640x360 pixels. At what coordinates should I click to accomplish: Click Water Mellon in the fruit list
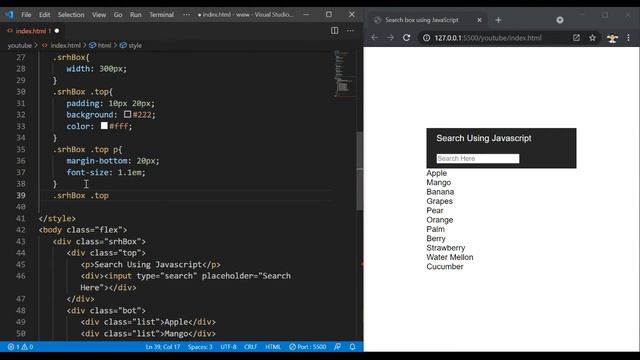click(x=450, y=257)
